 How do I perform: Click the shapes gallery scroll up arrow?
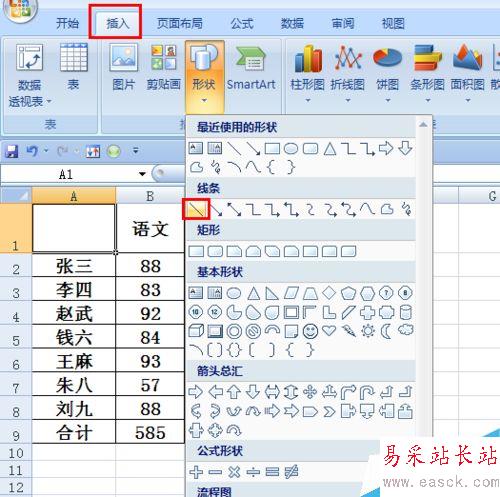(423, 125)
